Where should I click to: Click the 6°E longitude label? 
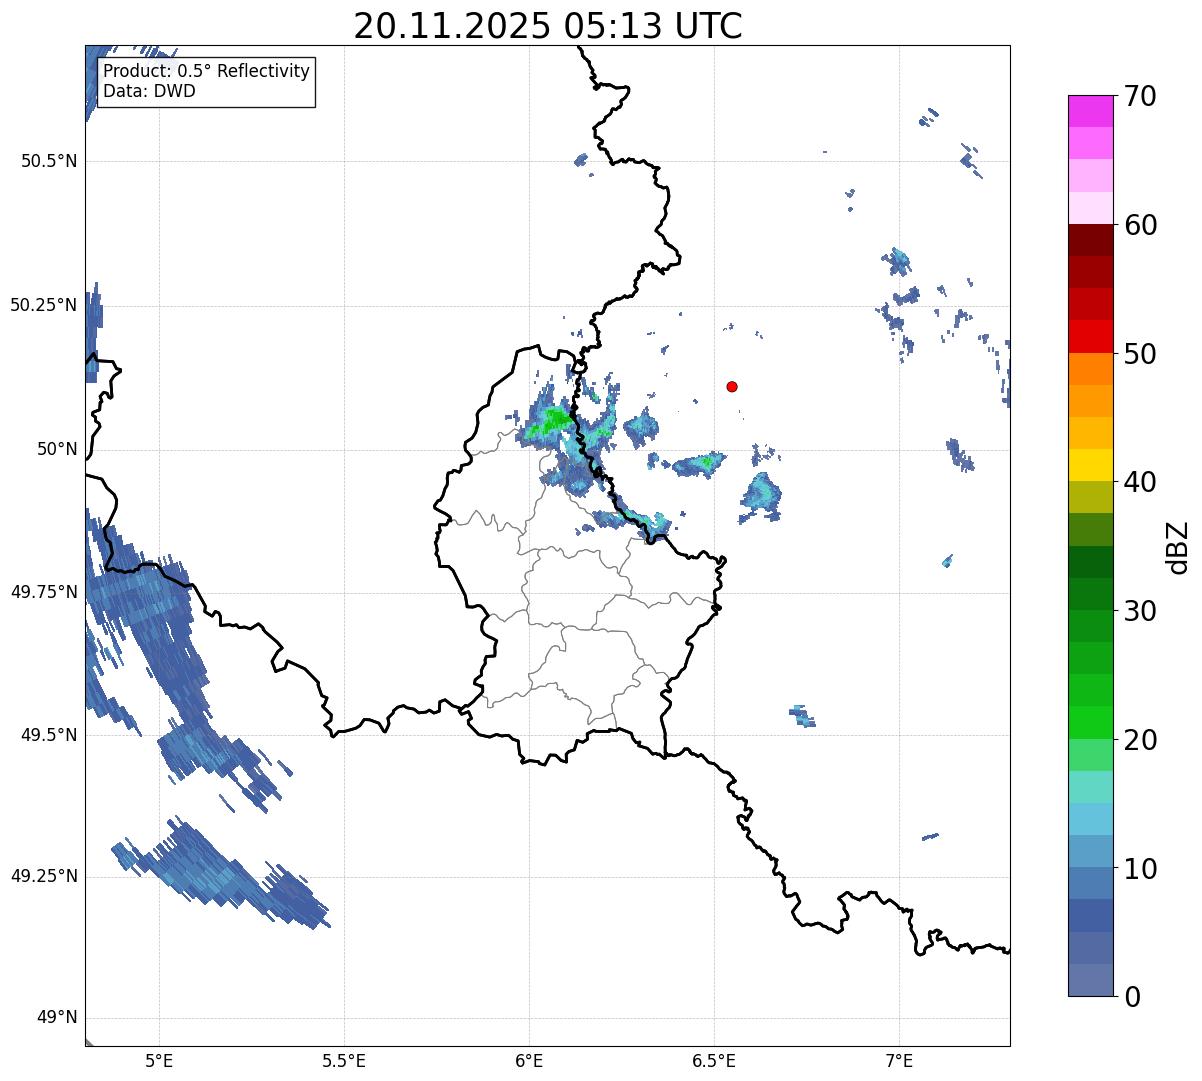[x=529, y=1060]
